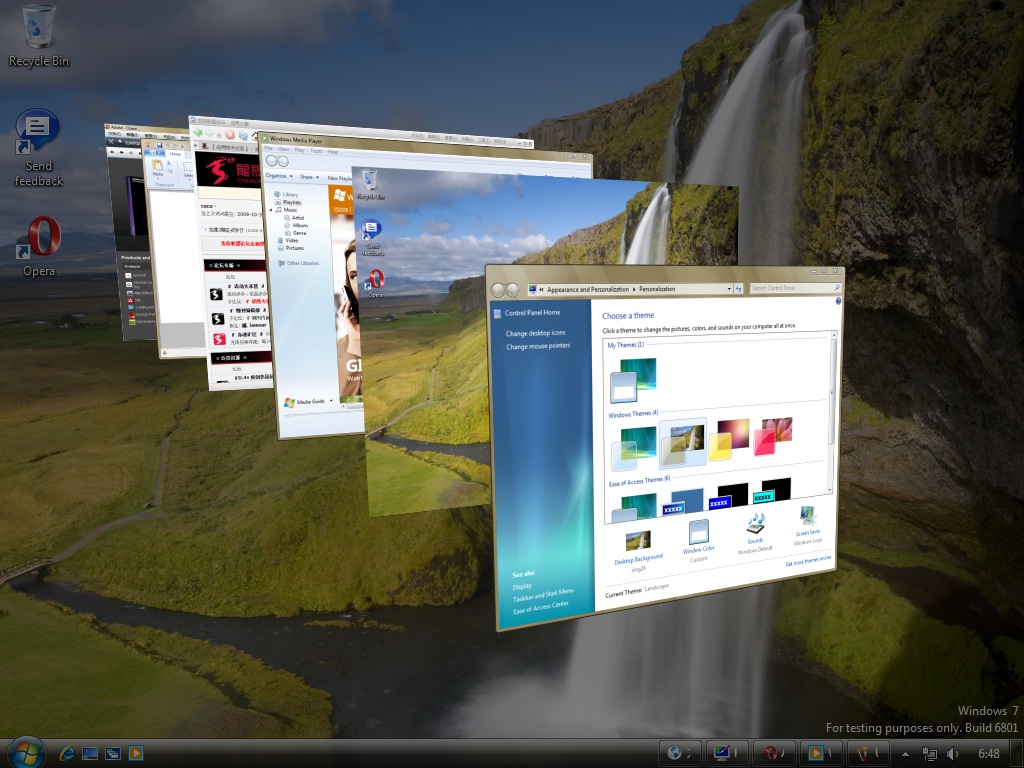Viewport: 1024px width, 768px height.
Task: Select the My Themes thumbnail
Action: (633, 379)
